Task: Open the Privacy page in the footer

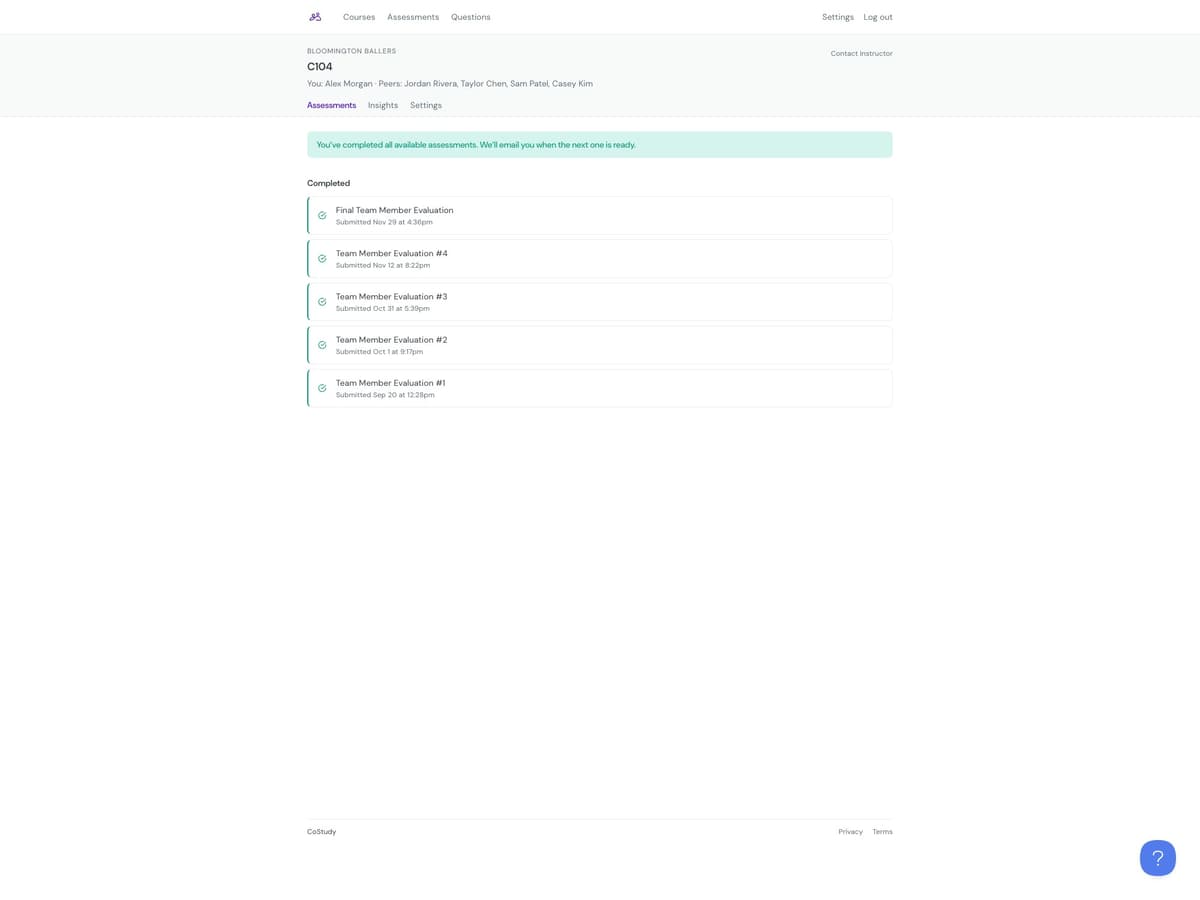Action: tap(850, 831)
